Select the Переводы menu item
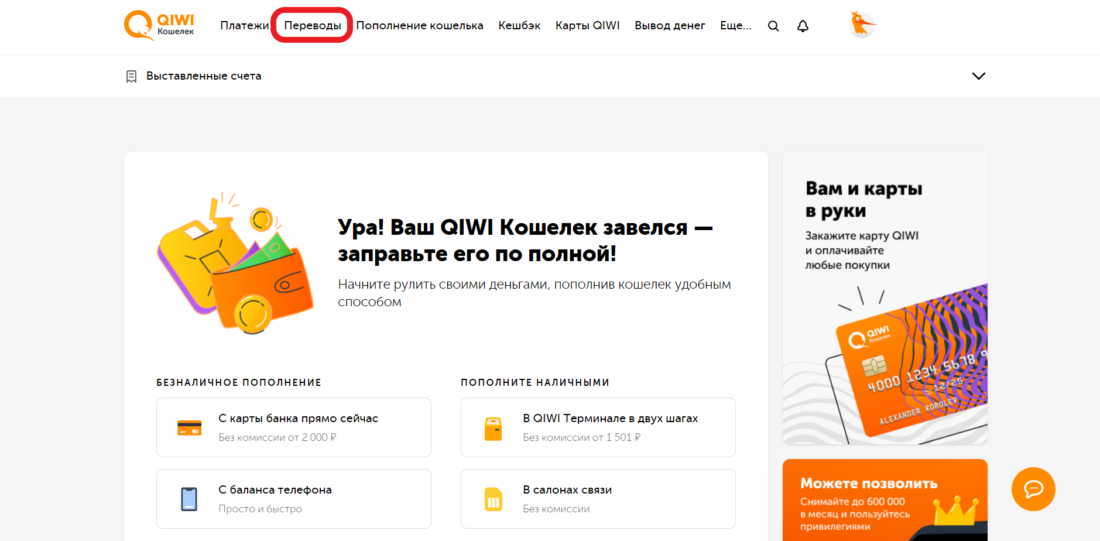 [312, 26]
